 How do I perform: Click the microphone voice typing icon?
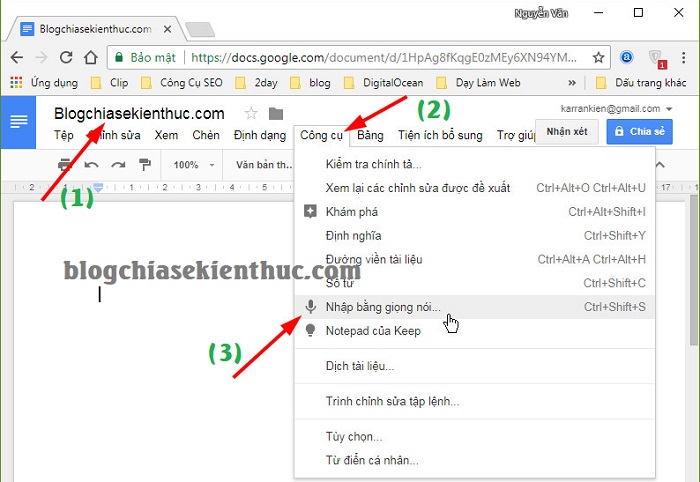pyautogui.click(x=310, y=307)
